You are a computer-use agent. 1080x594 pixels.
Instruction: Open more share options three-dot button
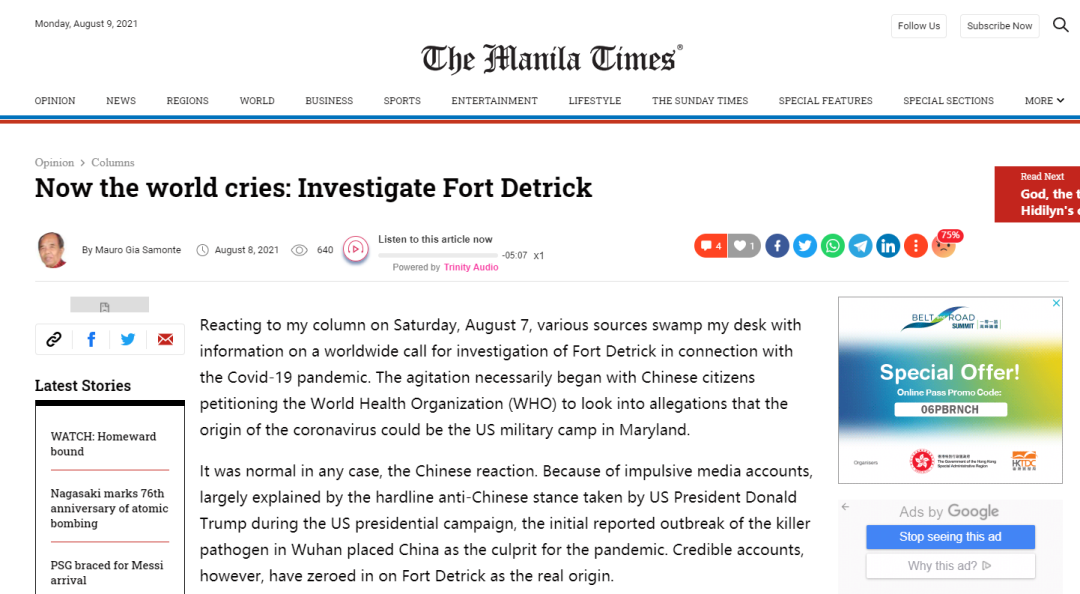(915, 245)
